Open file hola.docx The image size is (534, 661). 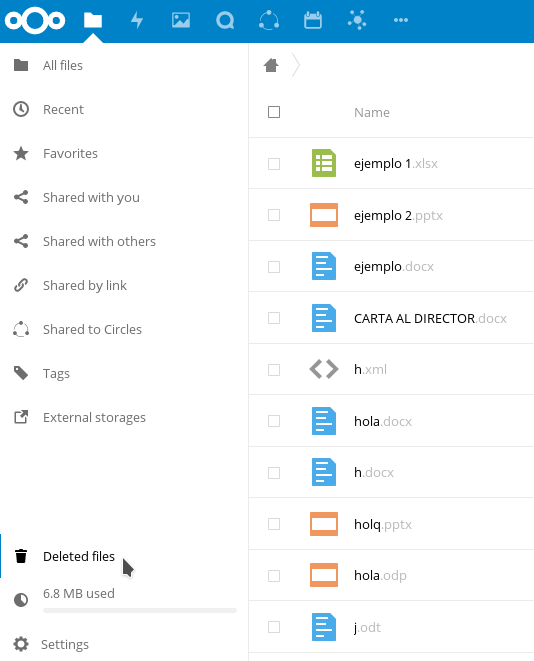[x=383, y=421]
